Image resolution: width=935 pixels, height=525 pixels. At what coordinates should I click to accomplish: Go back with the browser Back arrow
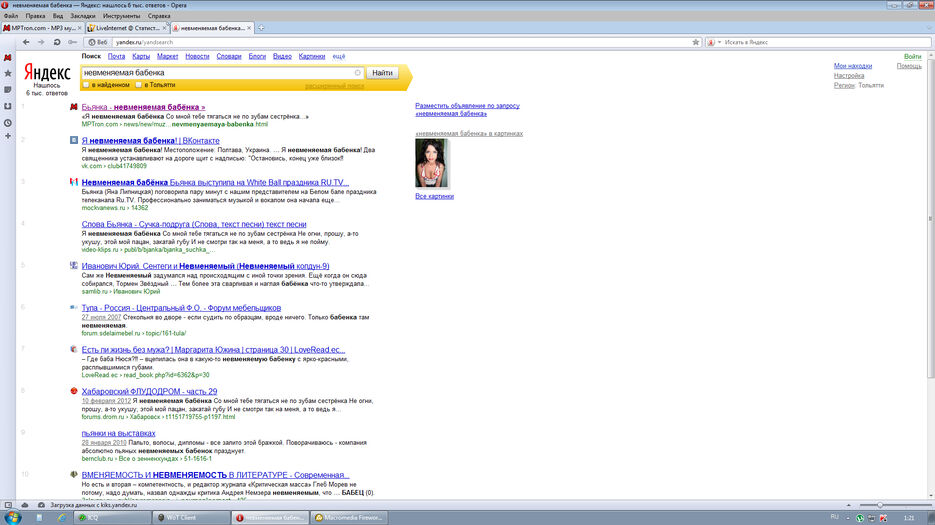pos(26,42)
